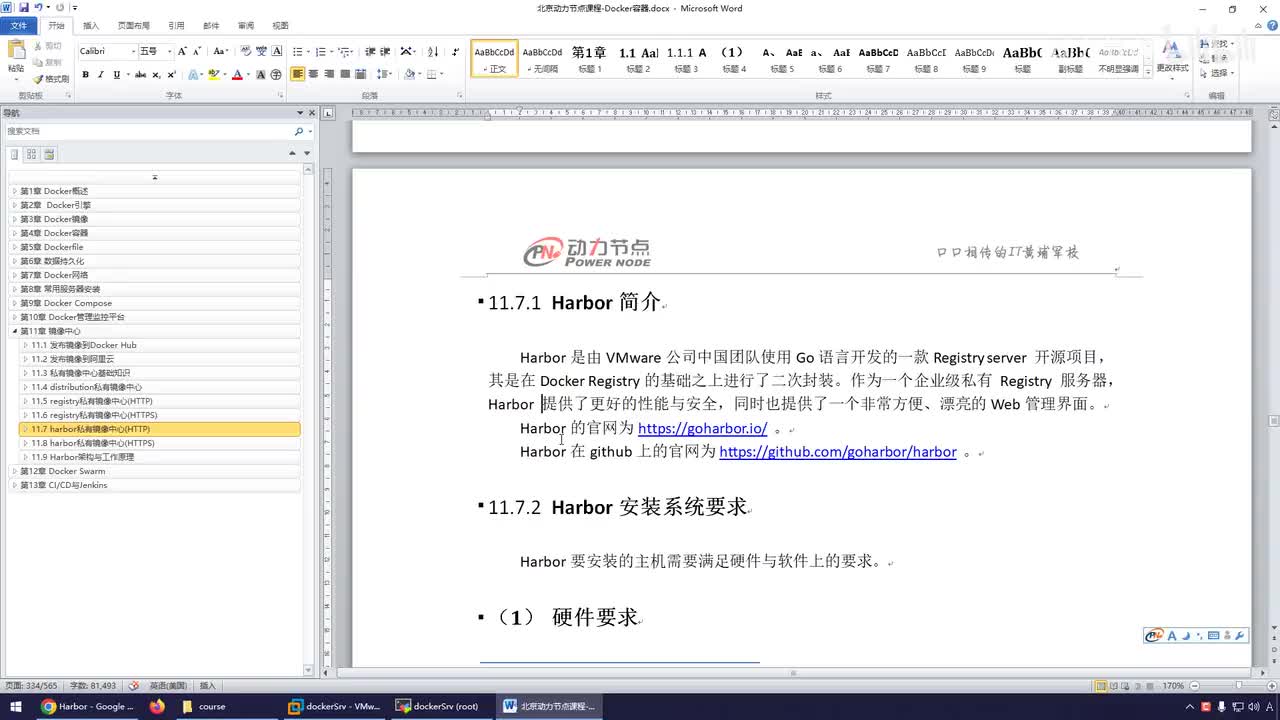Open Firefox from the taskbar
1280x720 pixels.
click(x=157, y=706)
